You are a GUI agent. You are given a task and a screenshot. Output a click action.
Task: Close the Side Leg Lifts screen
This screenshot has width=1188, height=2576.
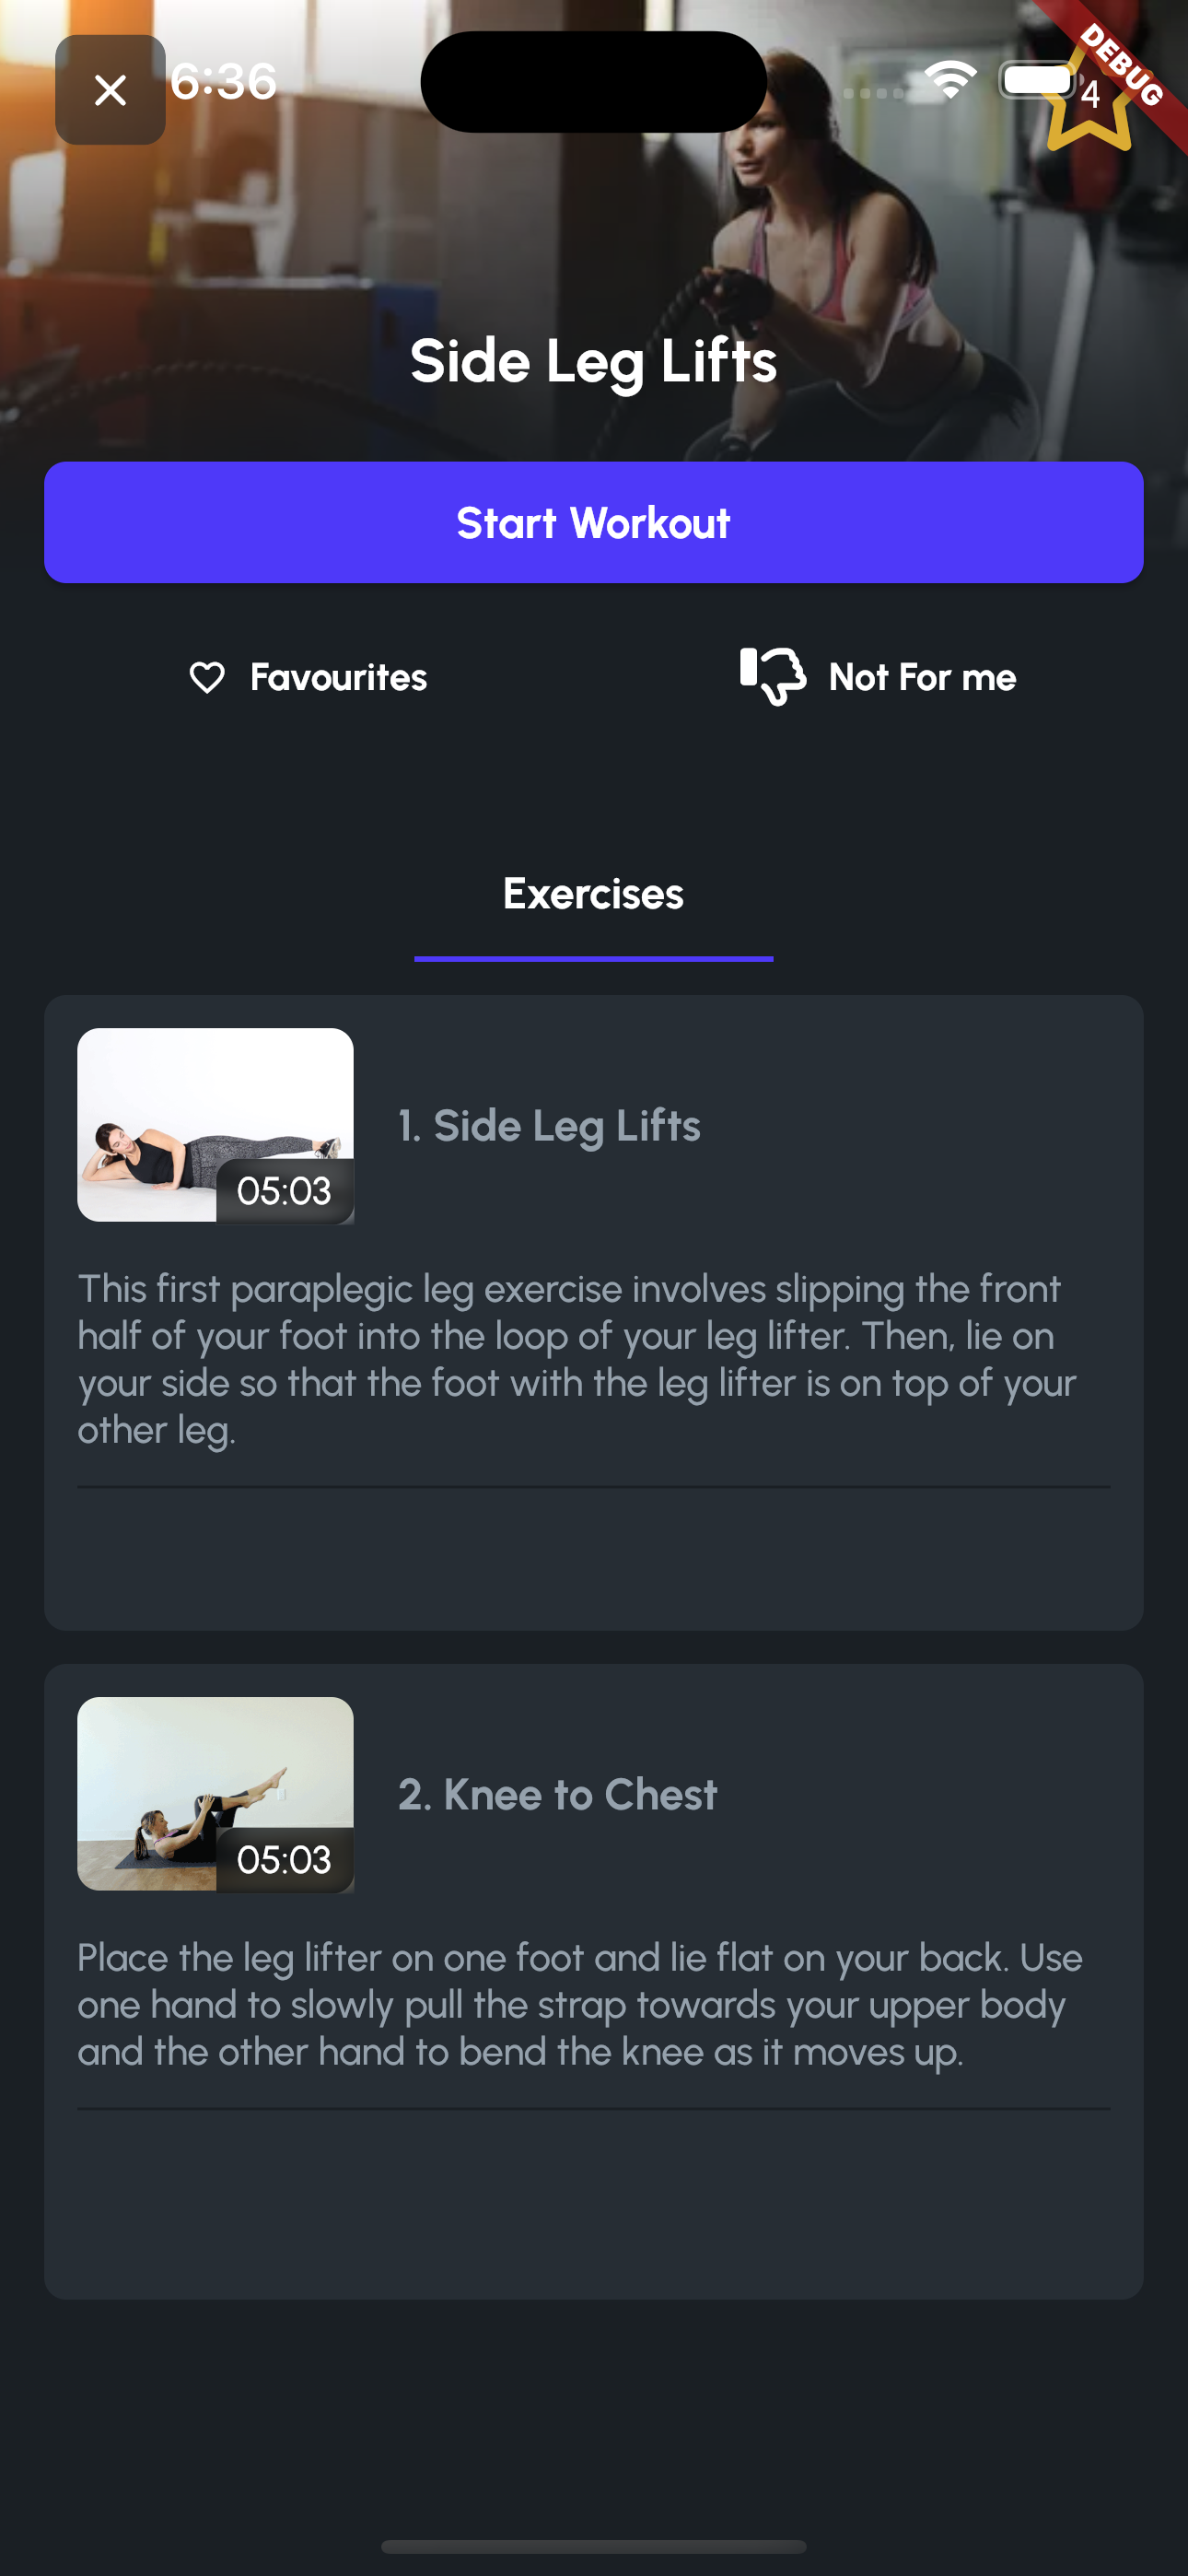coord(110,89)
